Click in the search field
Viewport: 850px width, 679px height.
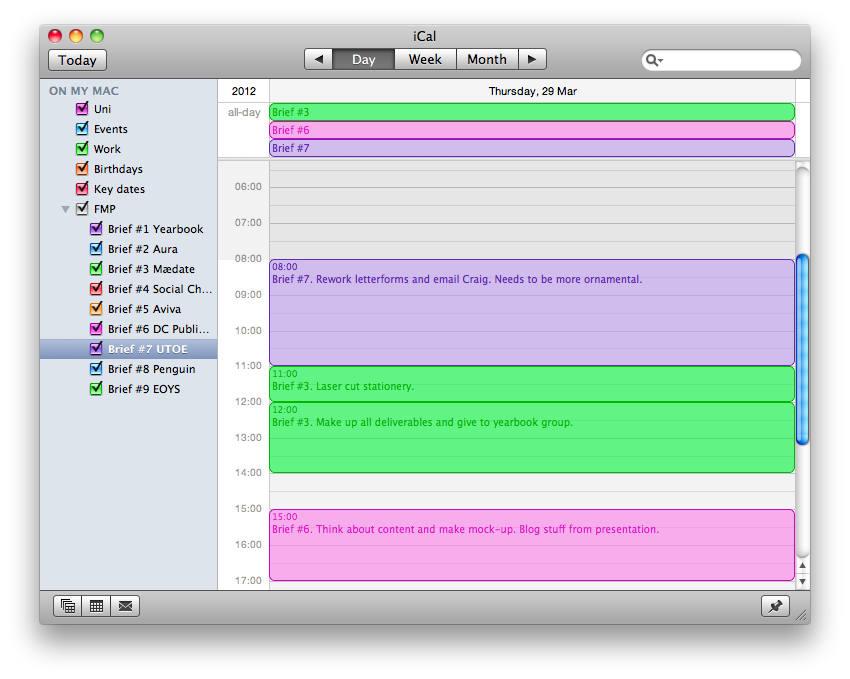point(721,60)
